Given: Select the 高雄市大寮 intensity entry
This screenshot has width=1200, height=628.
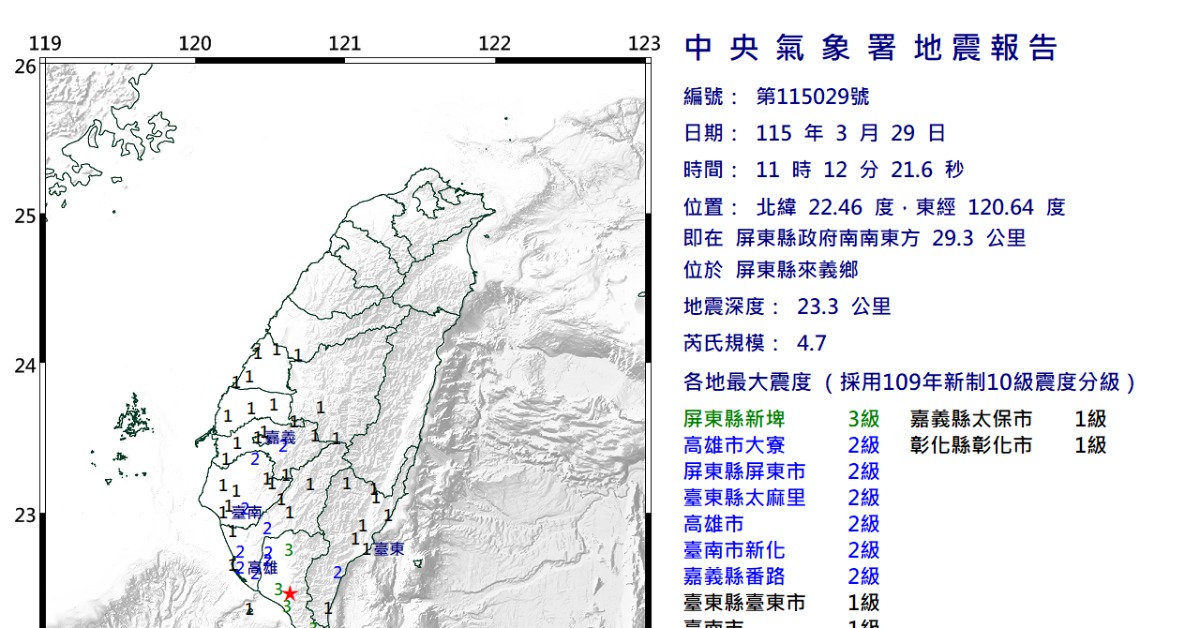Looking at the screenshot, I should pyautogui.click(x=781, y=445).
